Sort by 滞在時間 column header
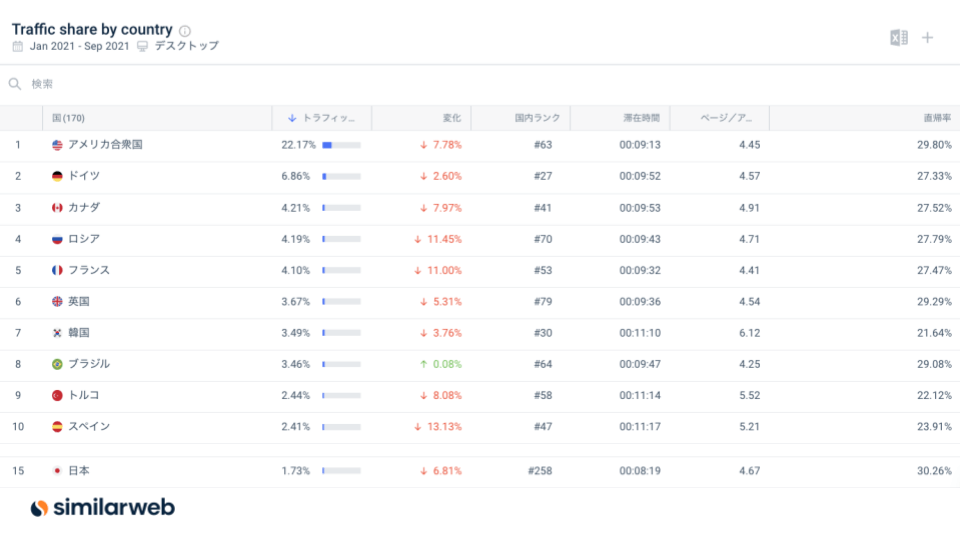Viewport: 960px width, 540px height. click(641, 118)
